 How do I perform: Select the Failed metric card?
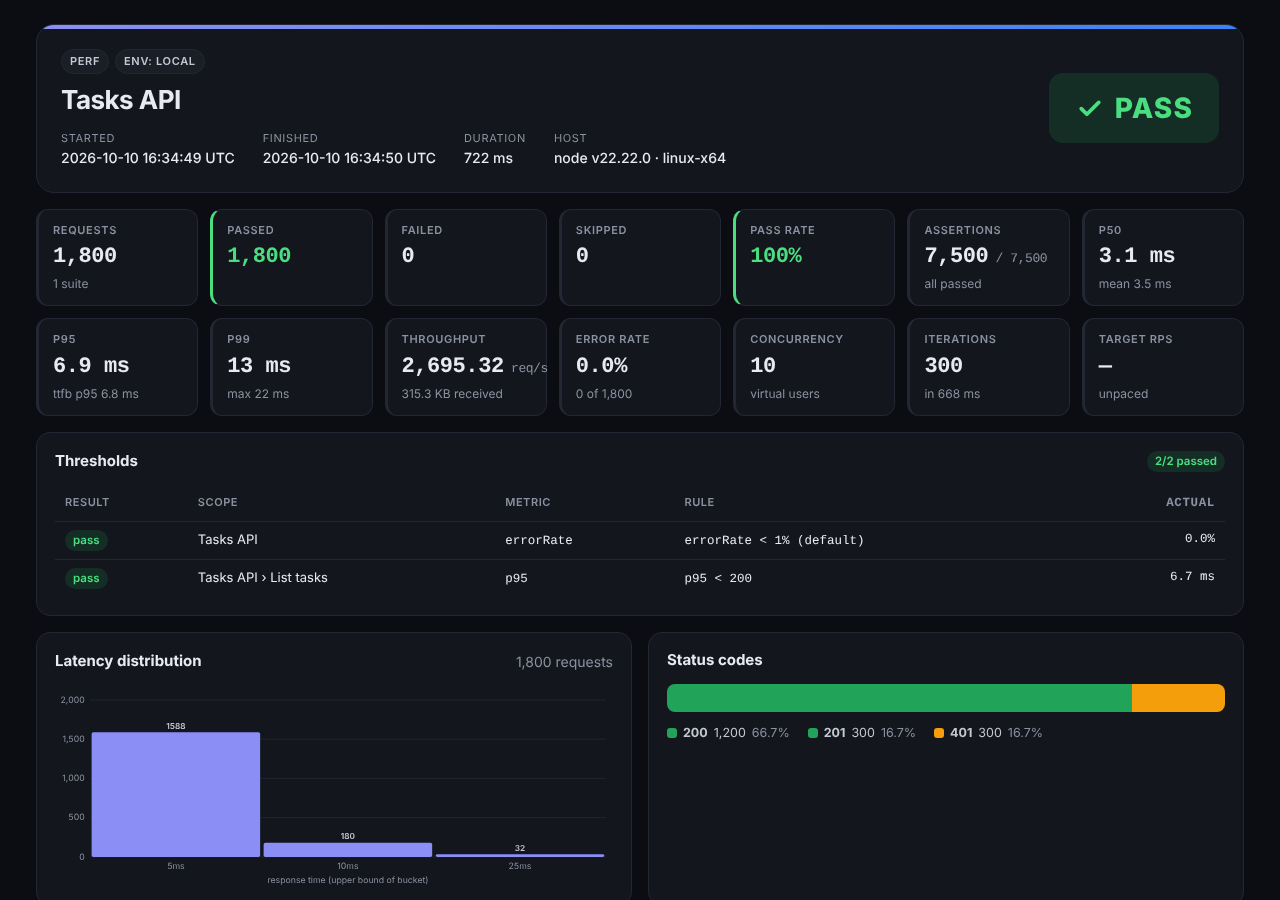coord(466,257)
